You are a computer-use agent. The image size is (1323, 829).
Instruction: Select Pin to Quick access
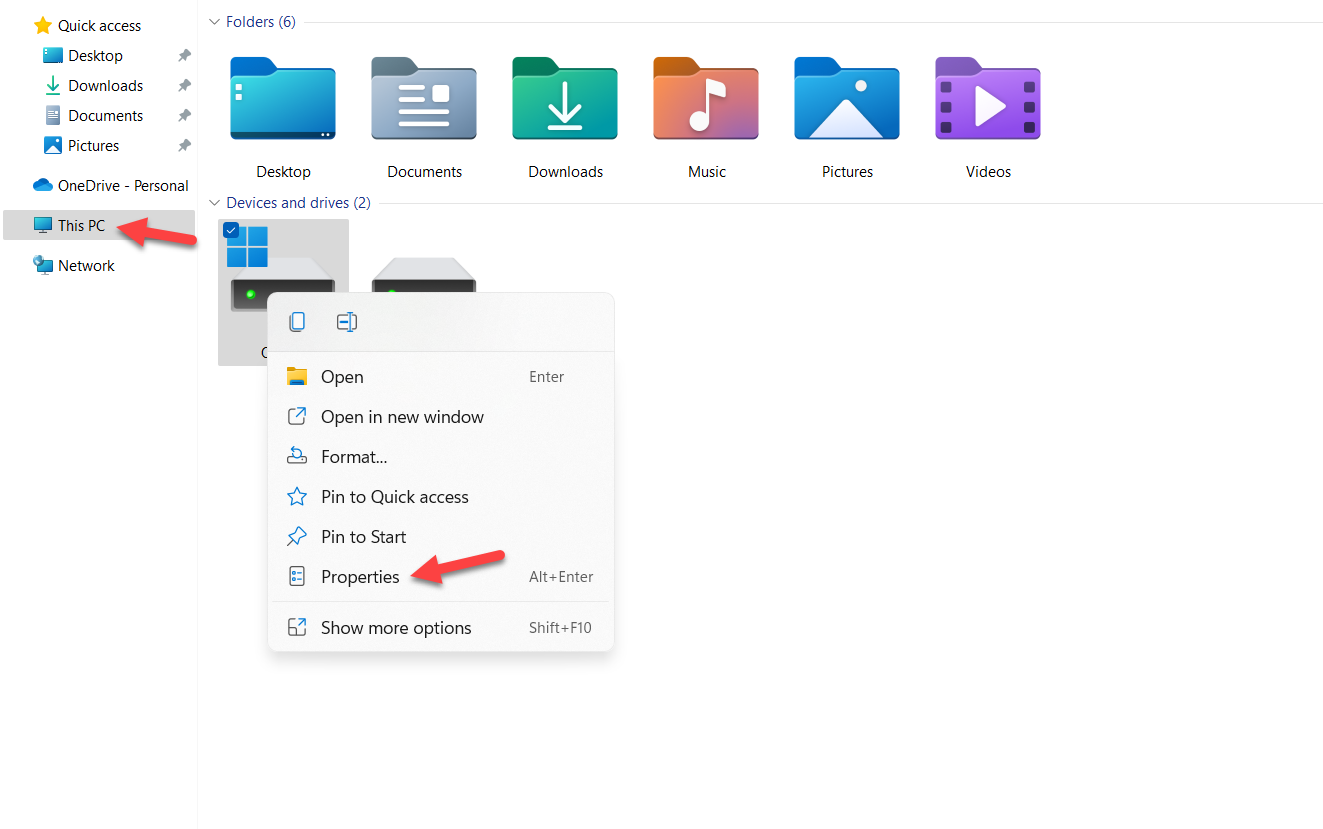pyautogui.click(x=394, y=497)
